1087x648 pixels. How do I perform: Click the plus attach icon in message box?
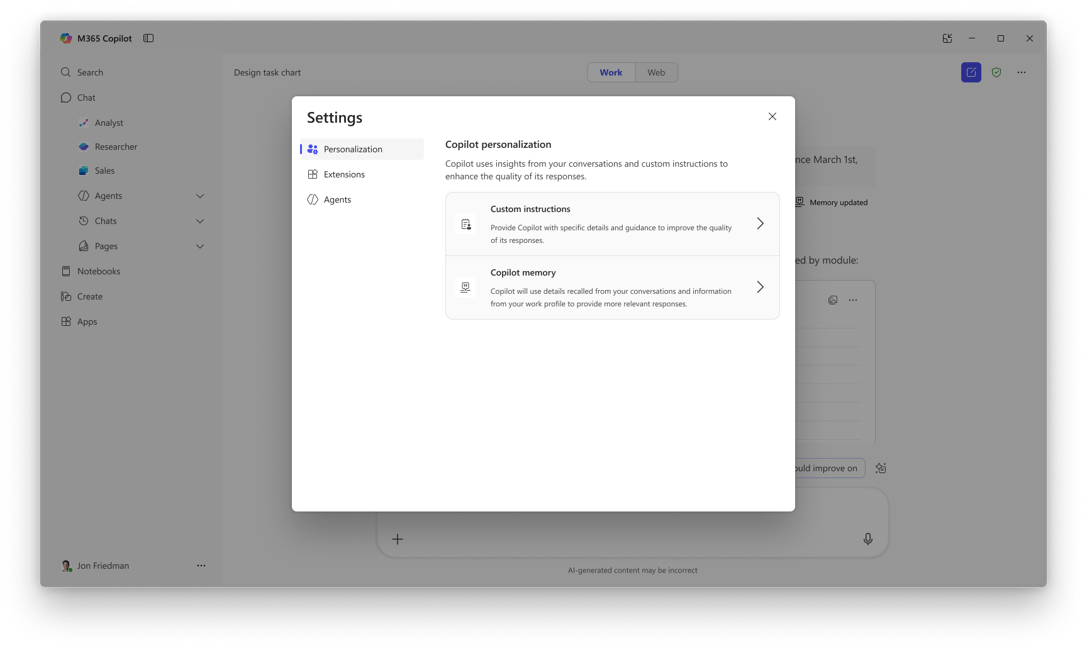(397, 539)
